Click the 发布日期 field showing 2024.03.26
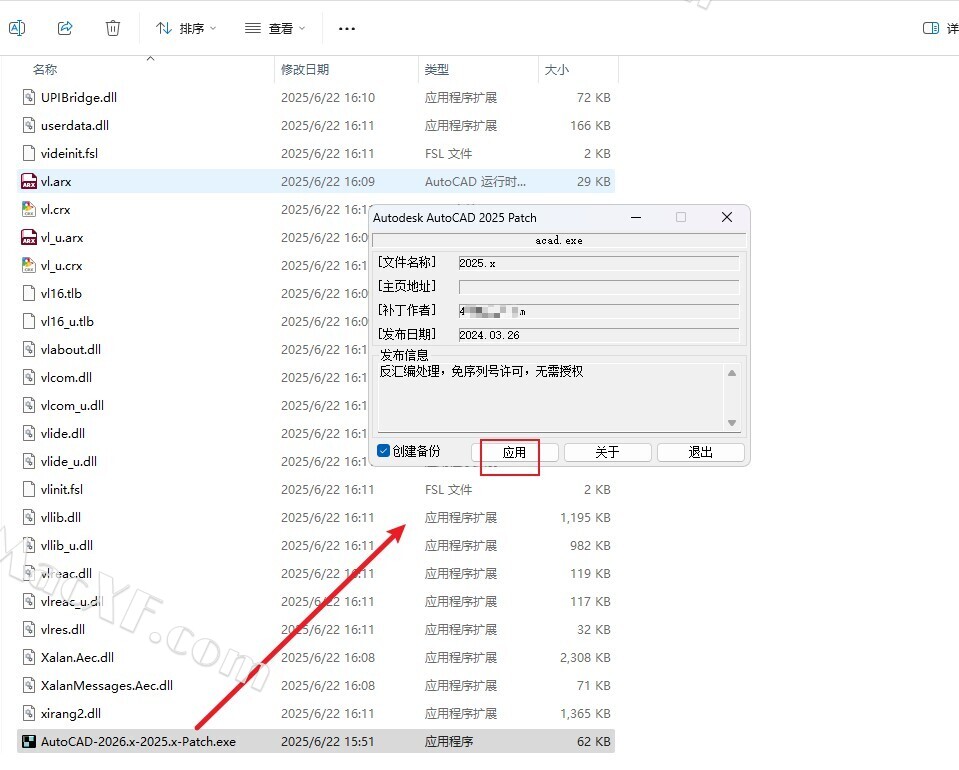Viewport: 959px width, 770px height. click(x=599, y=335)
